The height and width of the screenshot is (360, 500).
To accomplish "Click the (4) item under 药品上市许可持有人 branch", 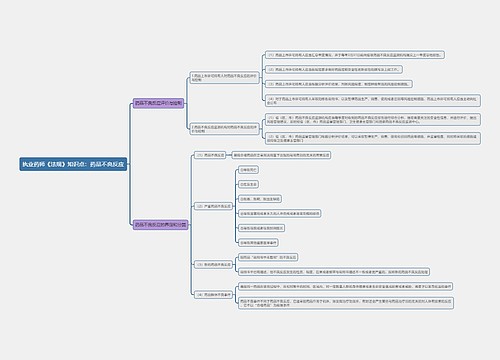I will coord(373,101).
